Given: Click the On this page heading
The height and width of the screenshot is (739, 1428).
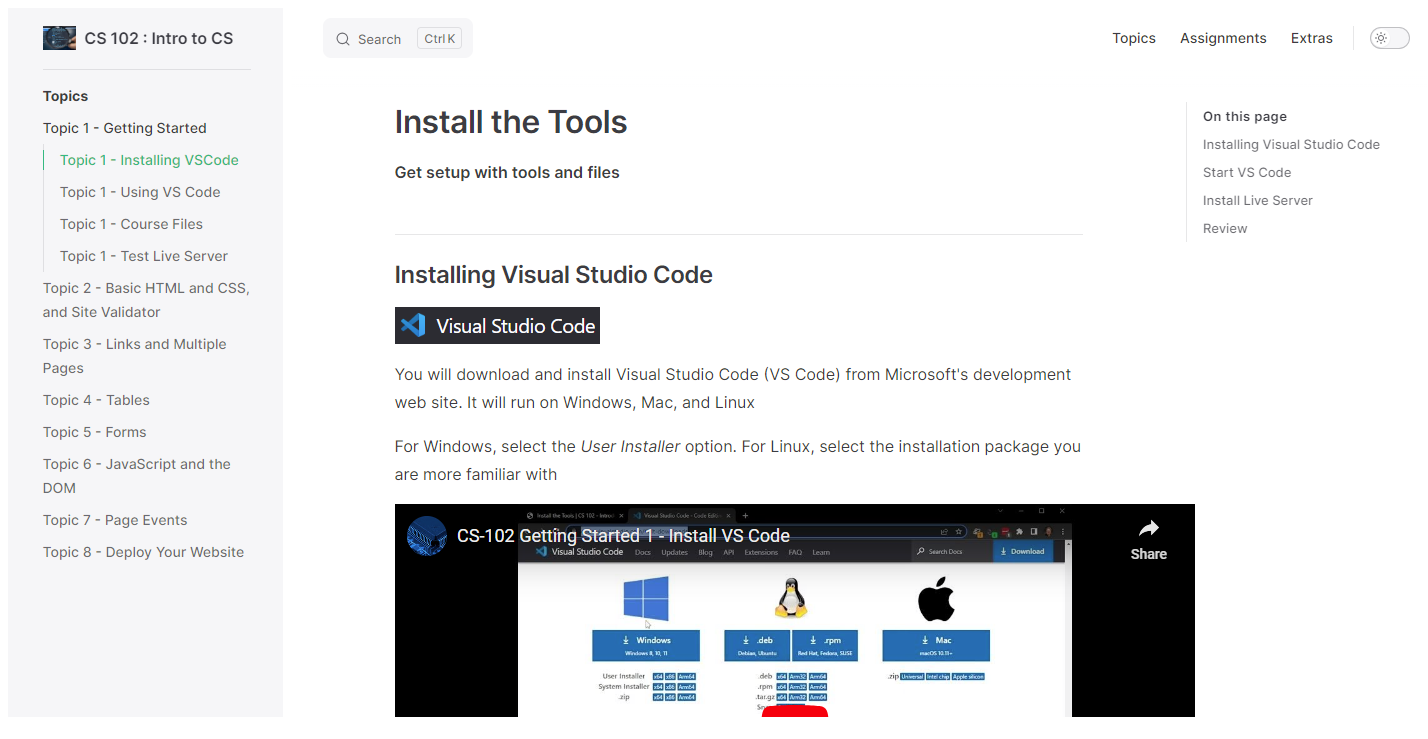Looking at the screenshot, I should tap(1245, 116).
